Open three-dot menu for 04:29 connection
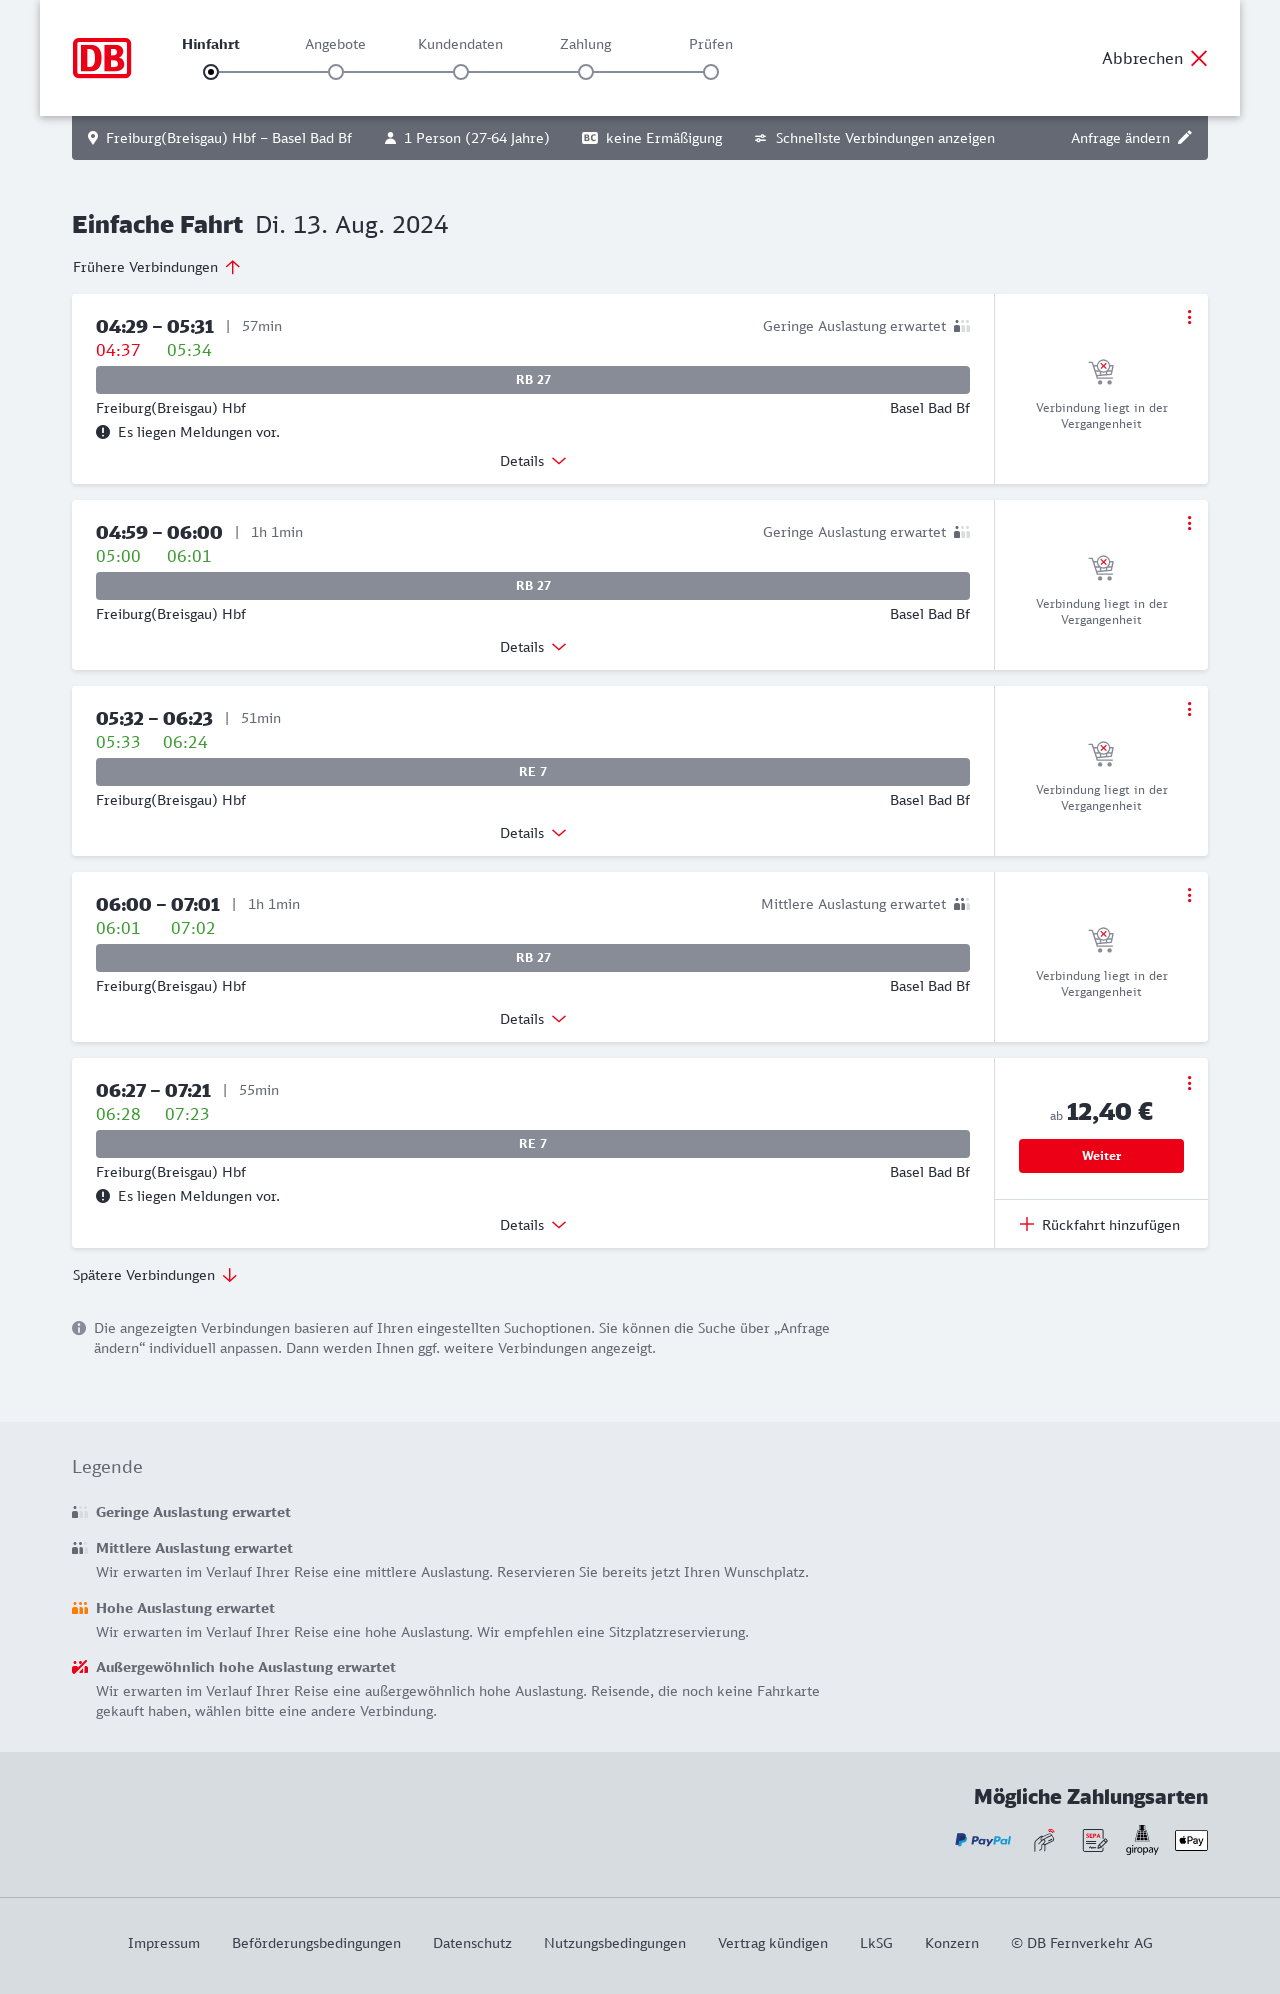 (x=1189, y=317)
